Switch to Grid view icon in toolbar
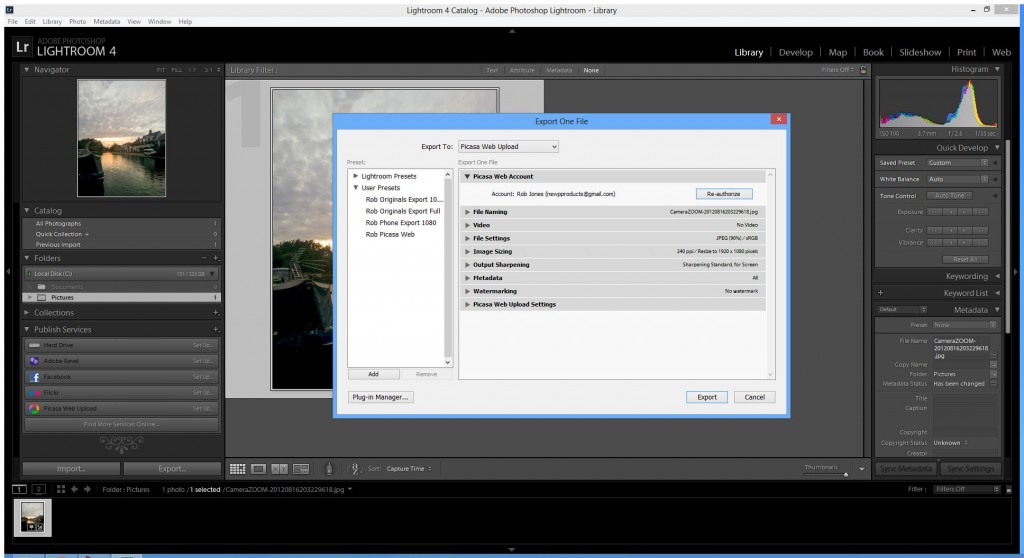This screenshot has width=1024, height=558. 238,468
